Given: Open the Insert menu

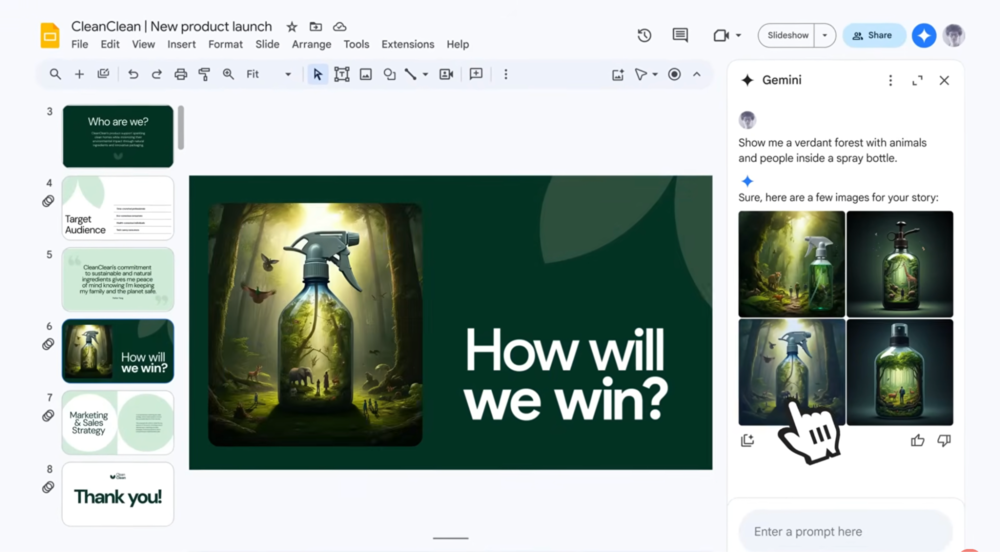Looking at the screenshot, I should [x=181, y=44].
